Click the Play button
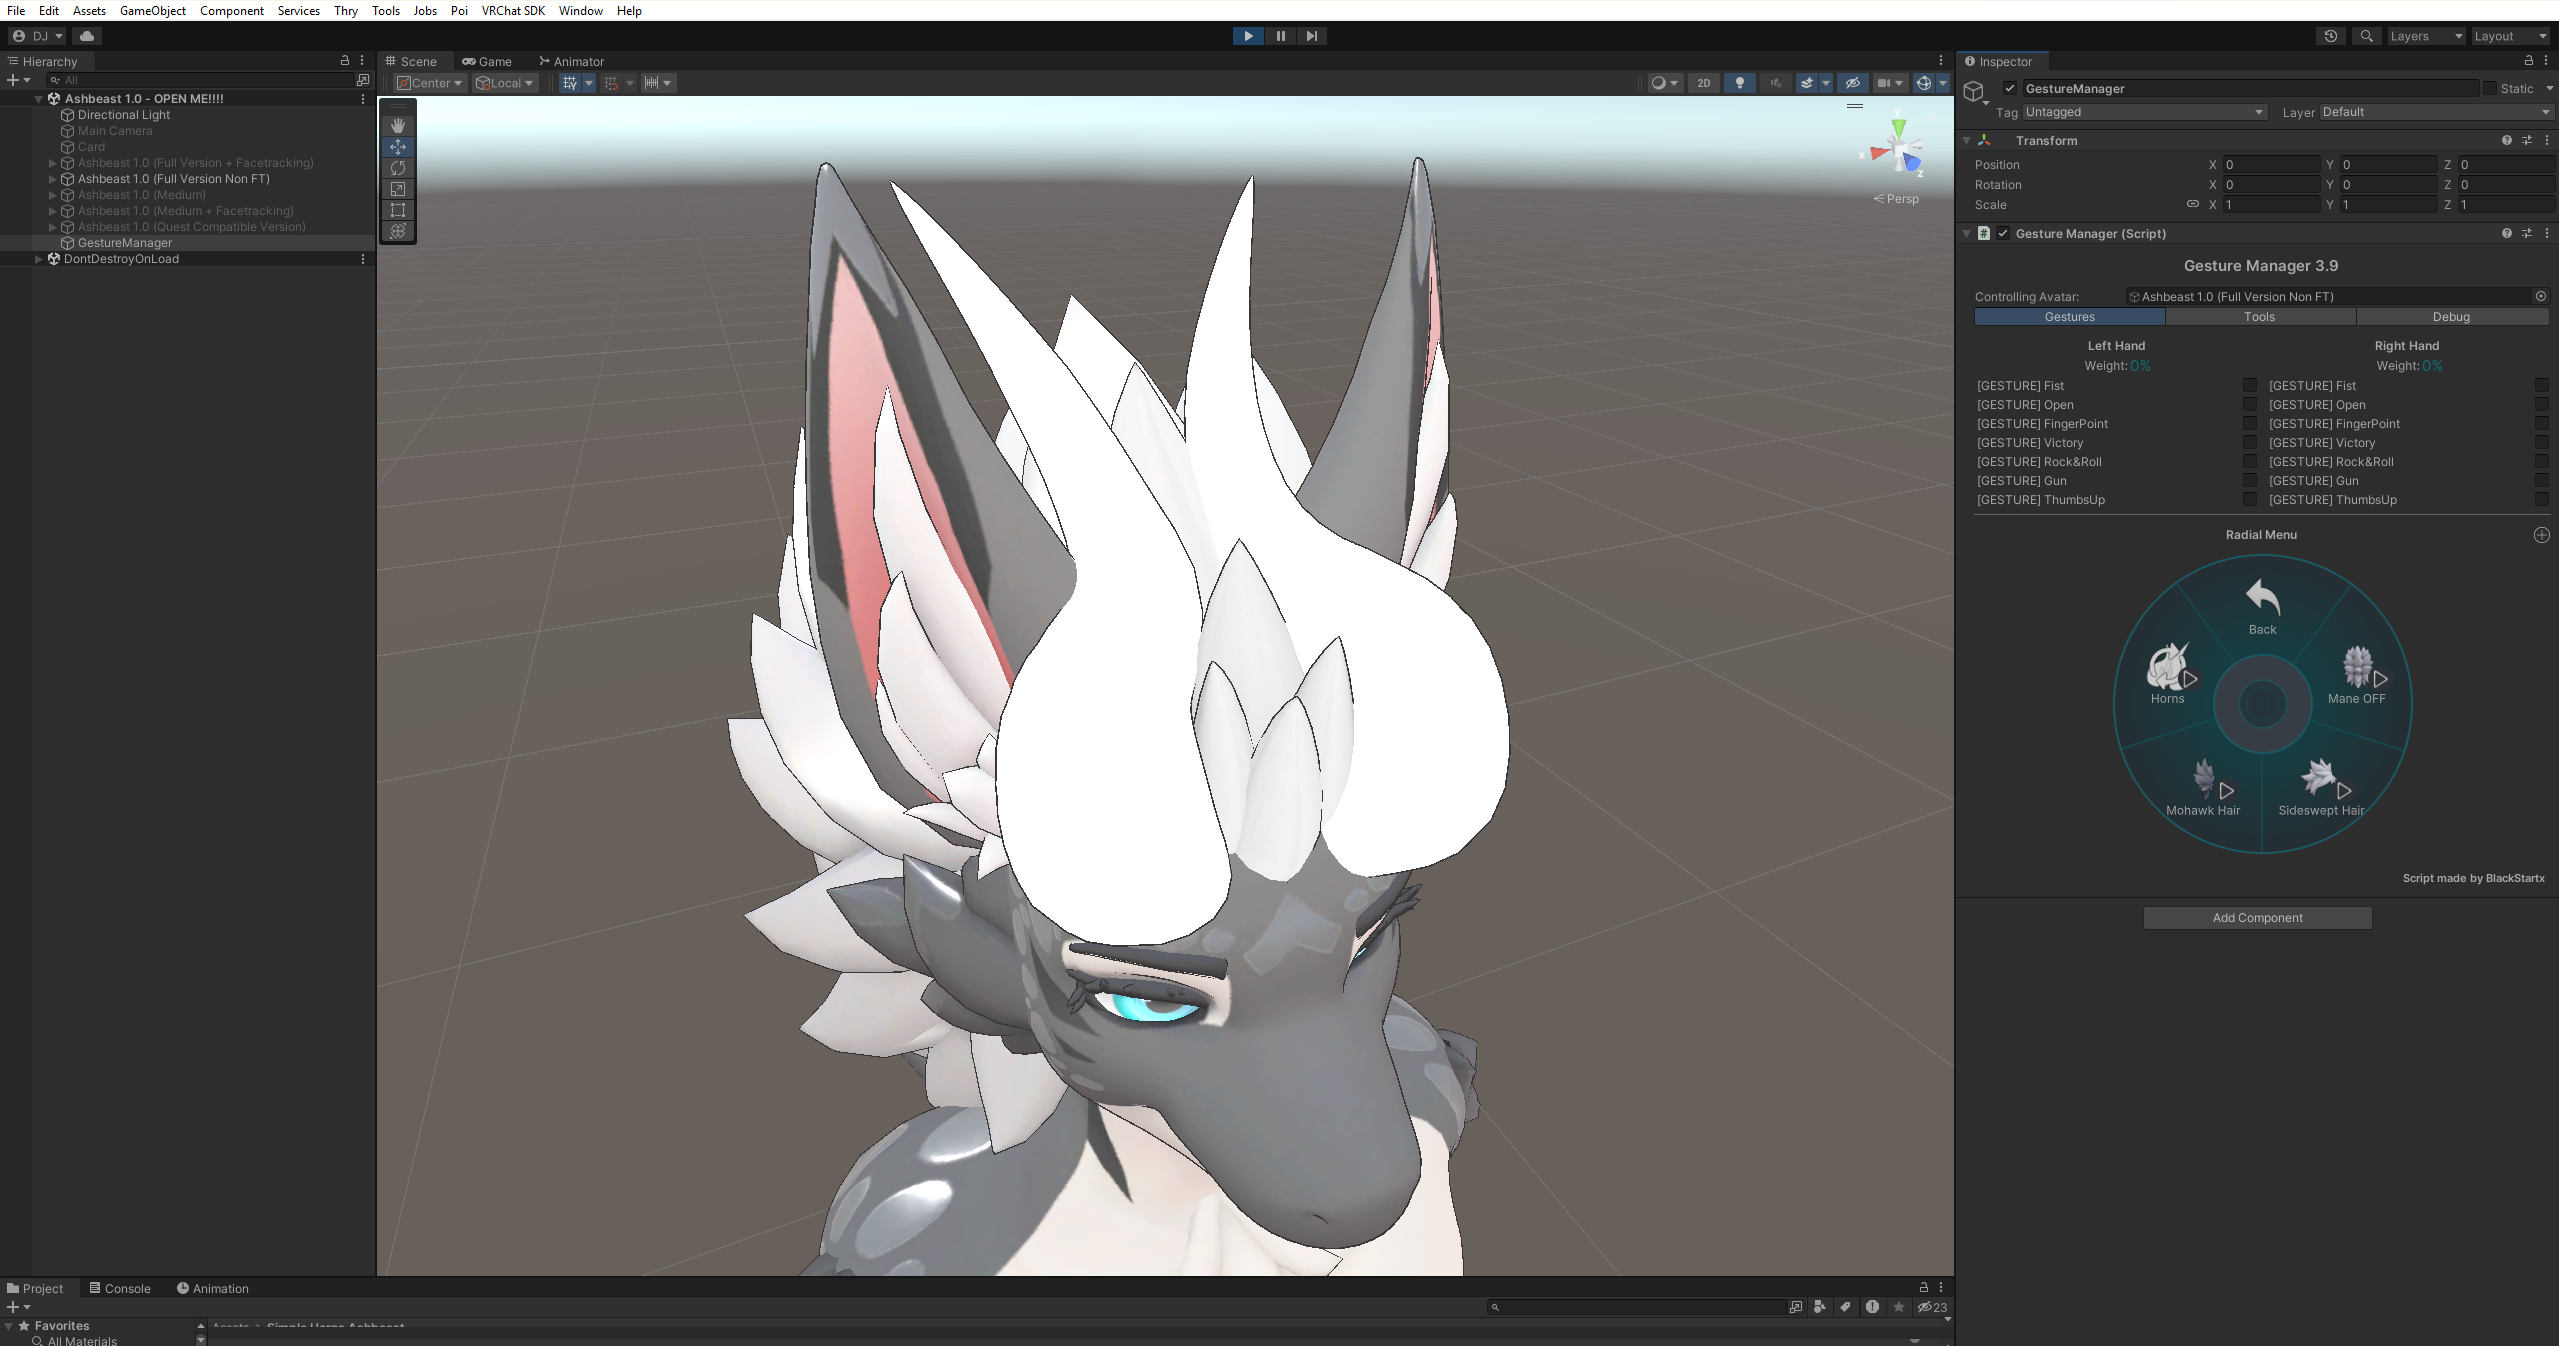 point(1248,36)
